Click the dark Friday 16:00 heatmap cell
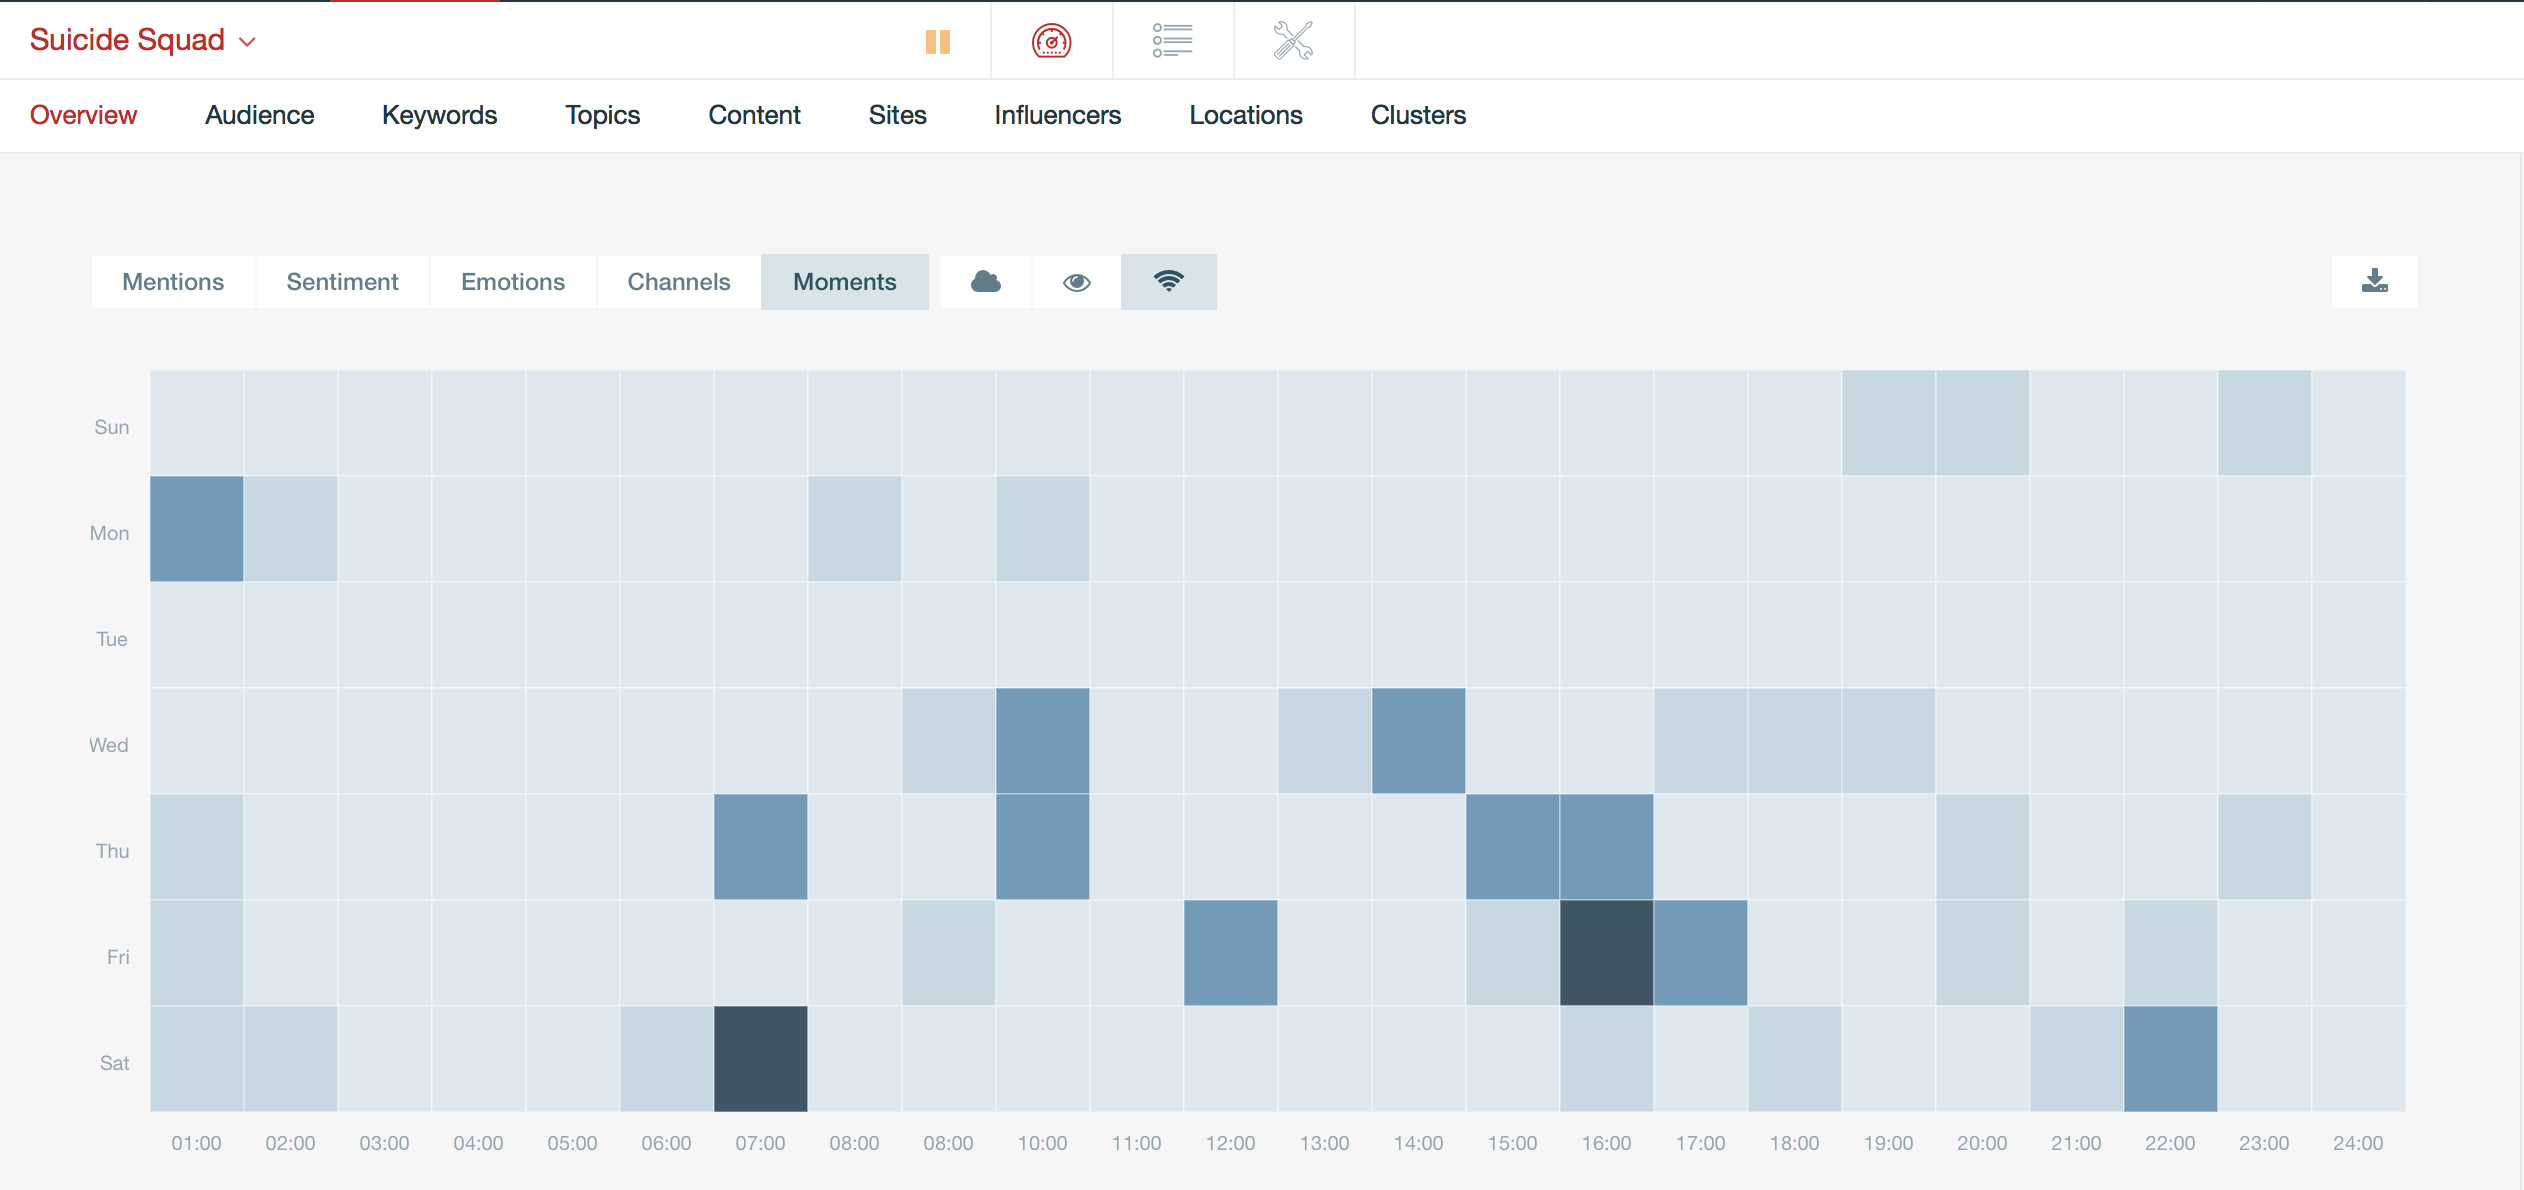The image size is (2524, 1190). point(1606,952)
